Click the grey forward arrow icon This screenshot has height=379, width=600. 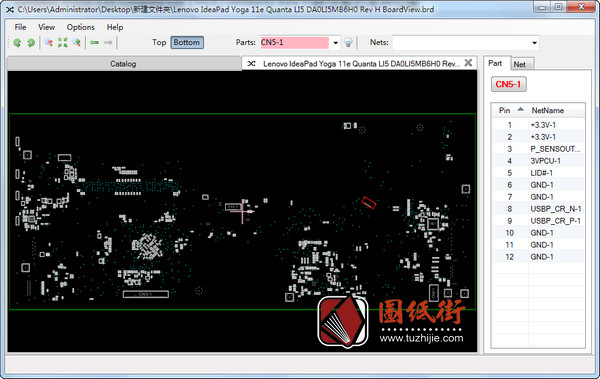click(108, 42)
